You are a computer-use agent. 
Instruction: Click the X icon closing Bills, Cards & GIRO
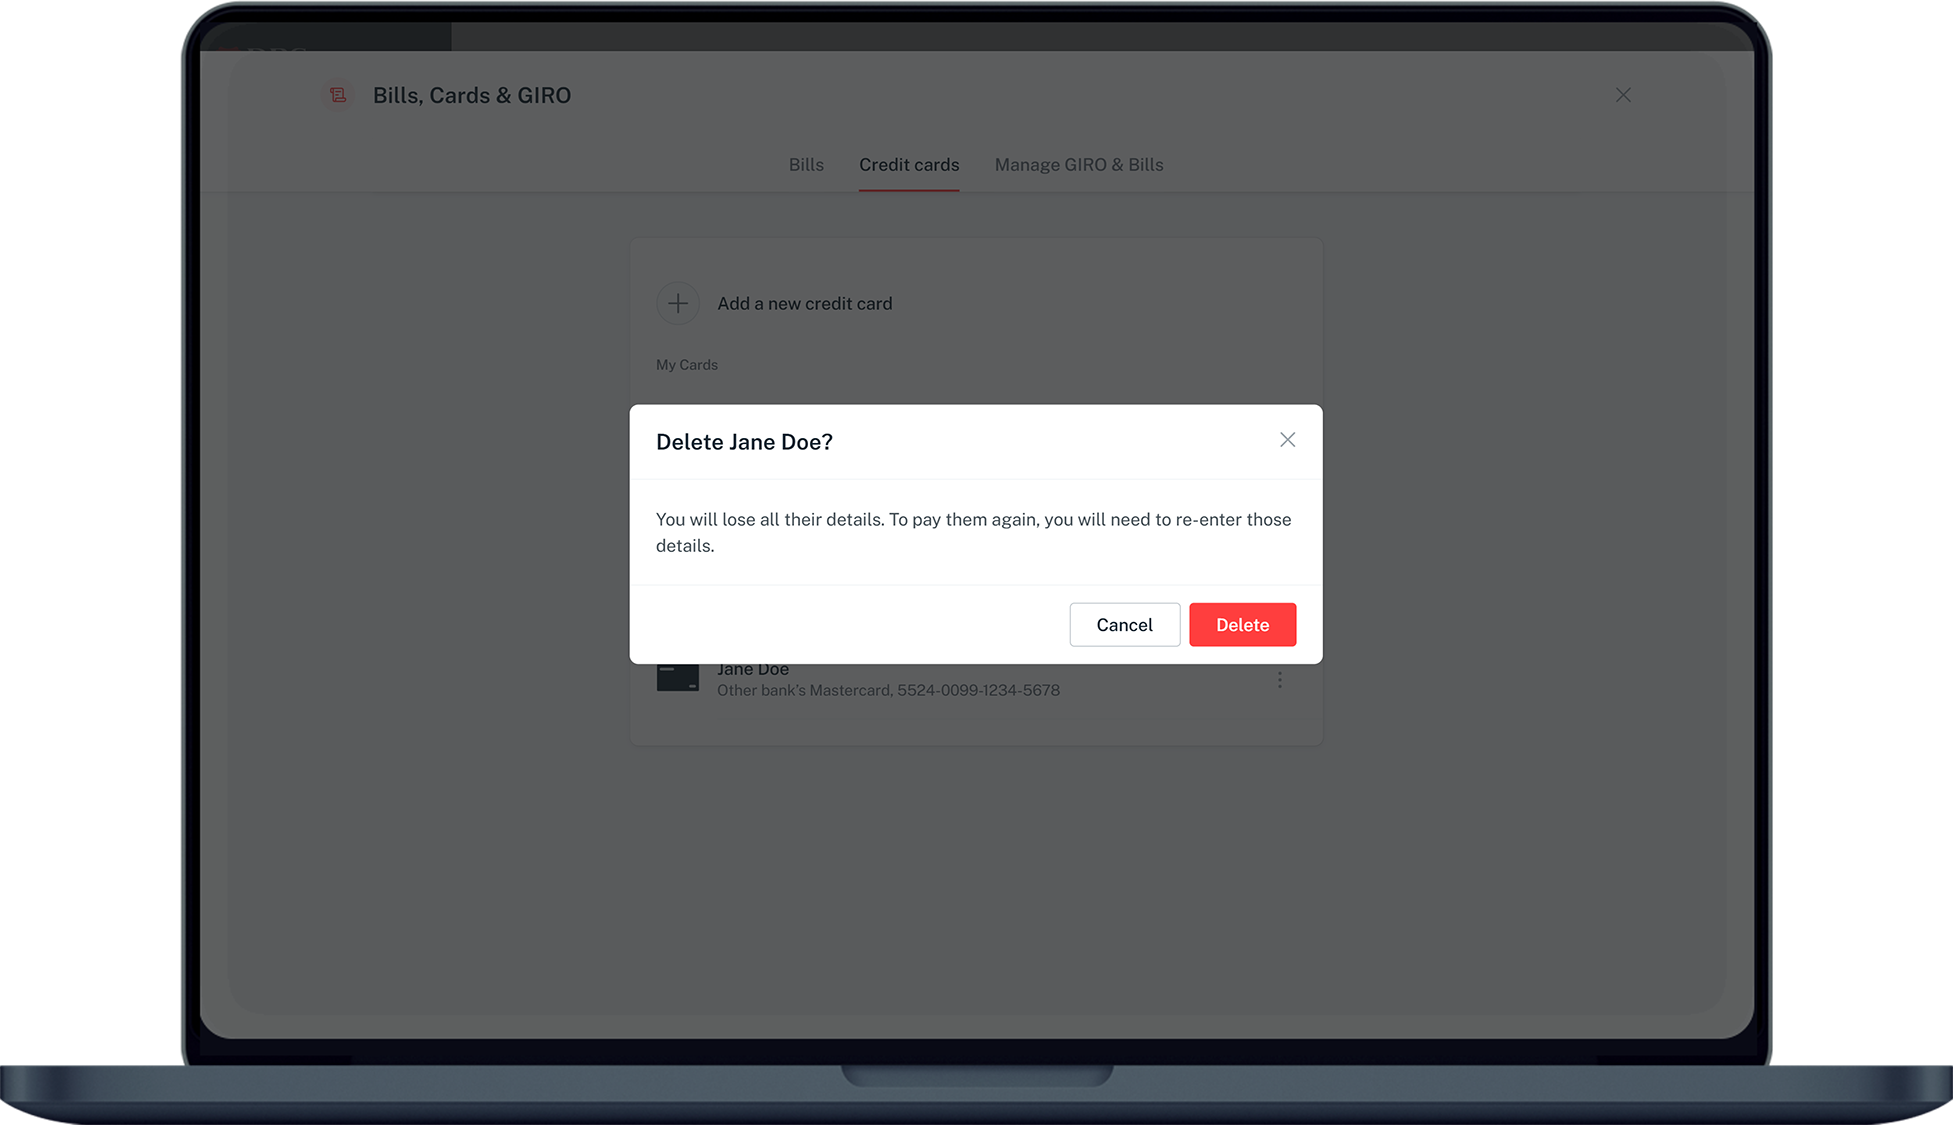point(1623,95)
